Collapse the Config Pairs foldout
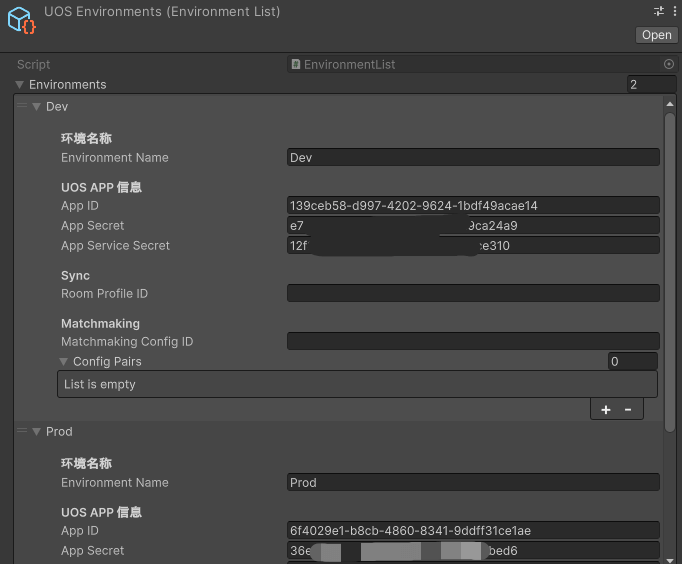This screenshot has height=564, width=682. click(64, 361)
